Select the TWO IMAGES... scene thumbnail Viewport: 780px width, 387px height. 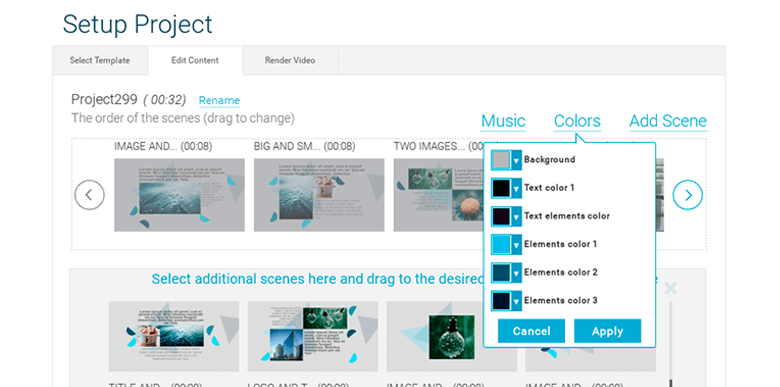(438, 195)
